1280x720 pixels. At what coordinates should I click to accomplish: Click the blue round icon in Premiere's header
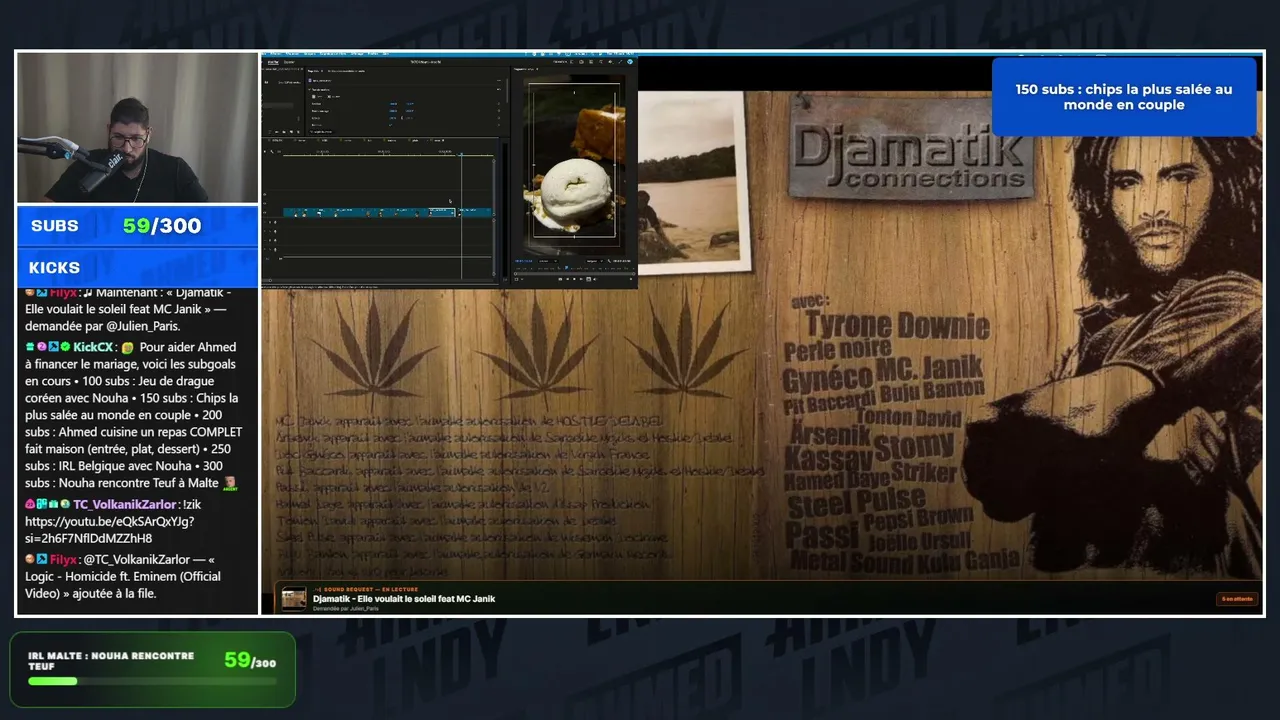pos(630,62)
